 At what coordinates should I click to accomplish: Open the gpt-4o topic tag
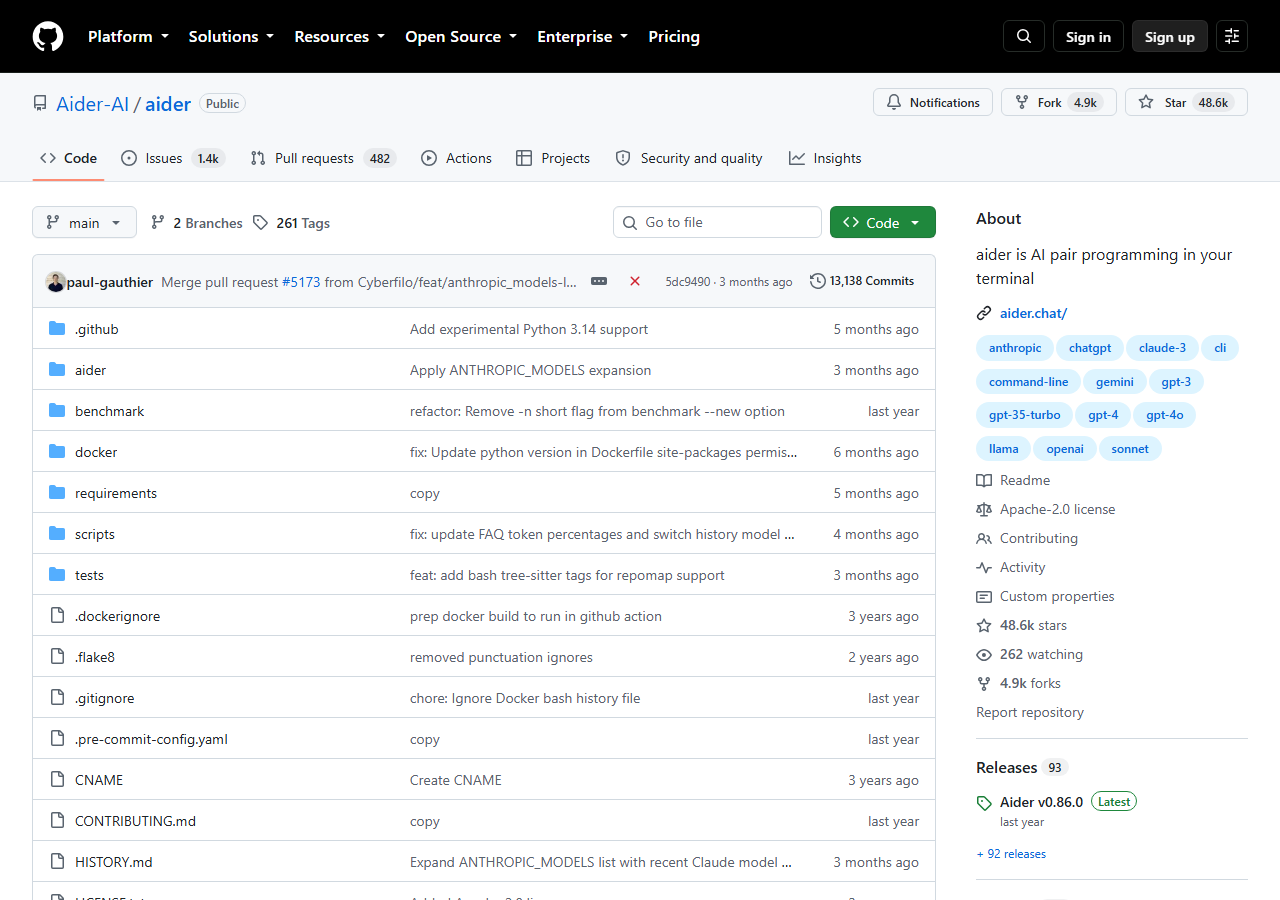pyautogui.click(x=1165, y=415)
